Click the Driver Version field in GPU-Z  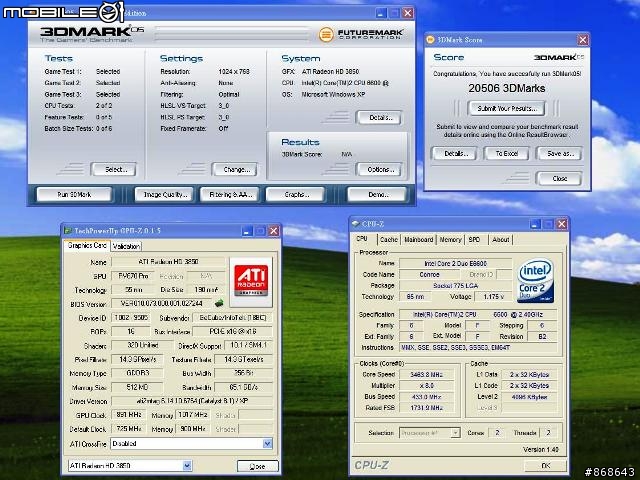[x=192, y=401]
